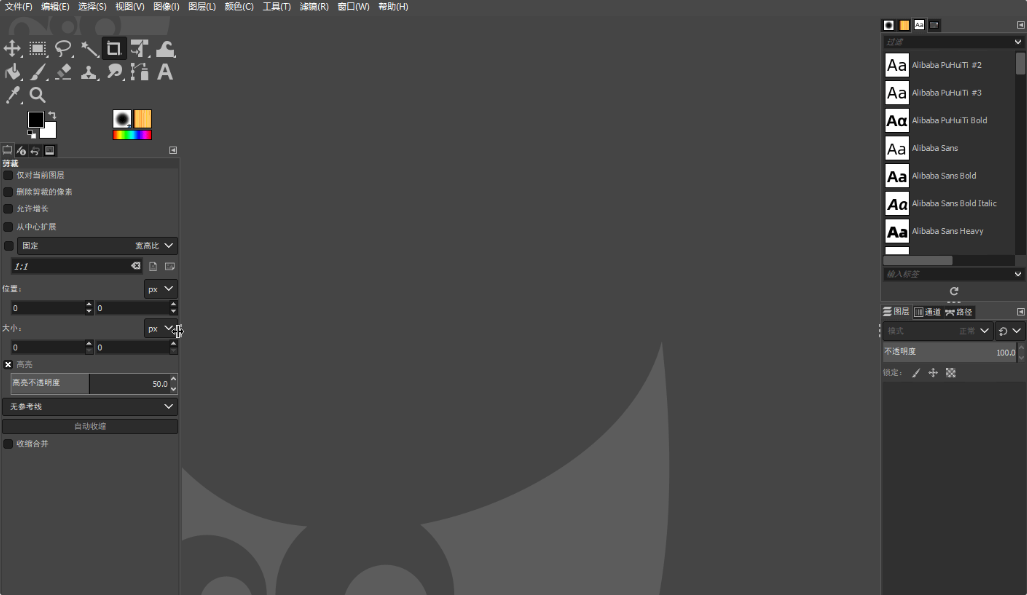
Task: Click the fonts list horizontal scrollbar
Action: click(918, 261)
